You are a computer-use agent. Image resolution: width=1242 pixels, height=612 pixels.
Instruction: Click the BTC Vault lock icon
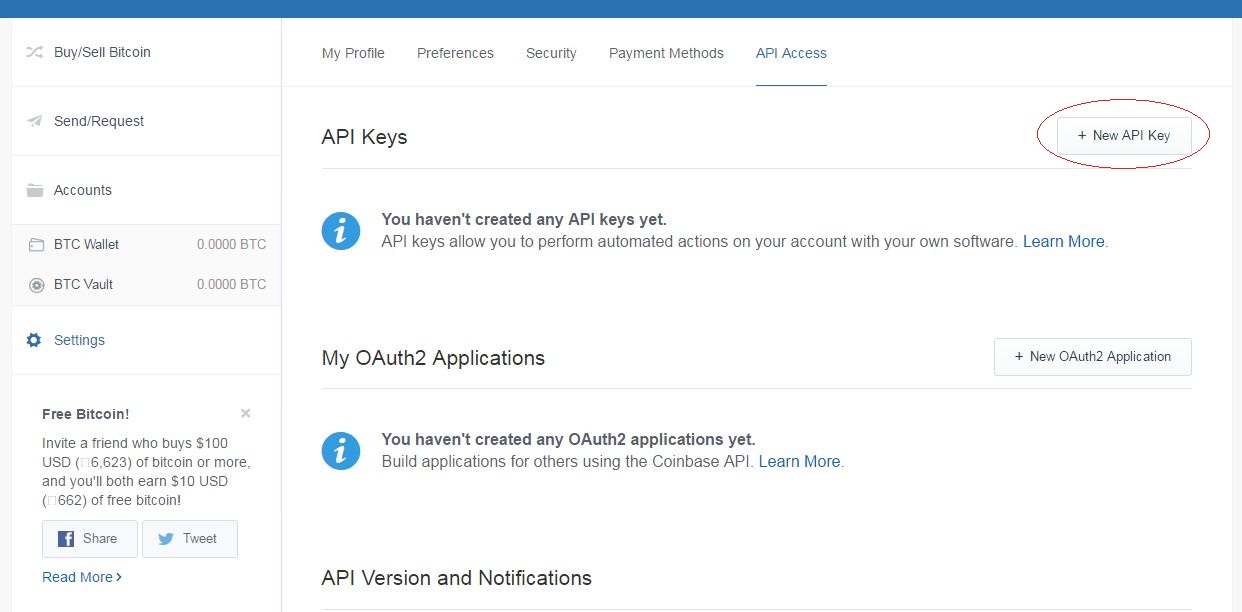click(x=36, y=284)
